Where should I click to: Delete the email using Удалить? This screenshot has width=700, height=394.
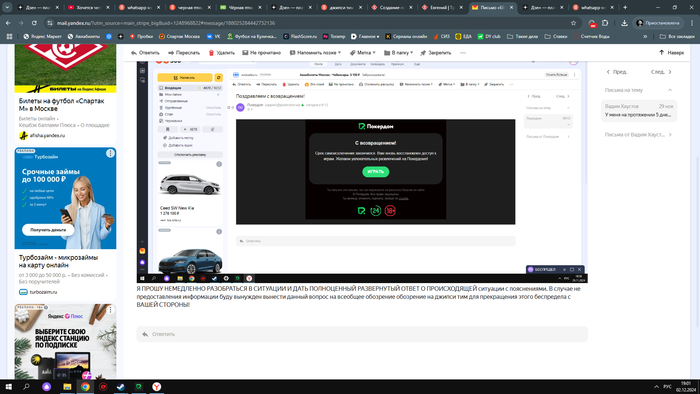pyautogui.click(x=221, y=53)
